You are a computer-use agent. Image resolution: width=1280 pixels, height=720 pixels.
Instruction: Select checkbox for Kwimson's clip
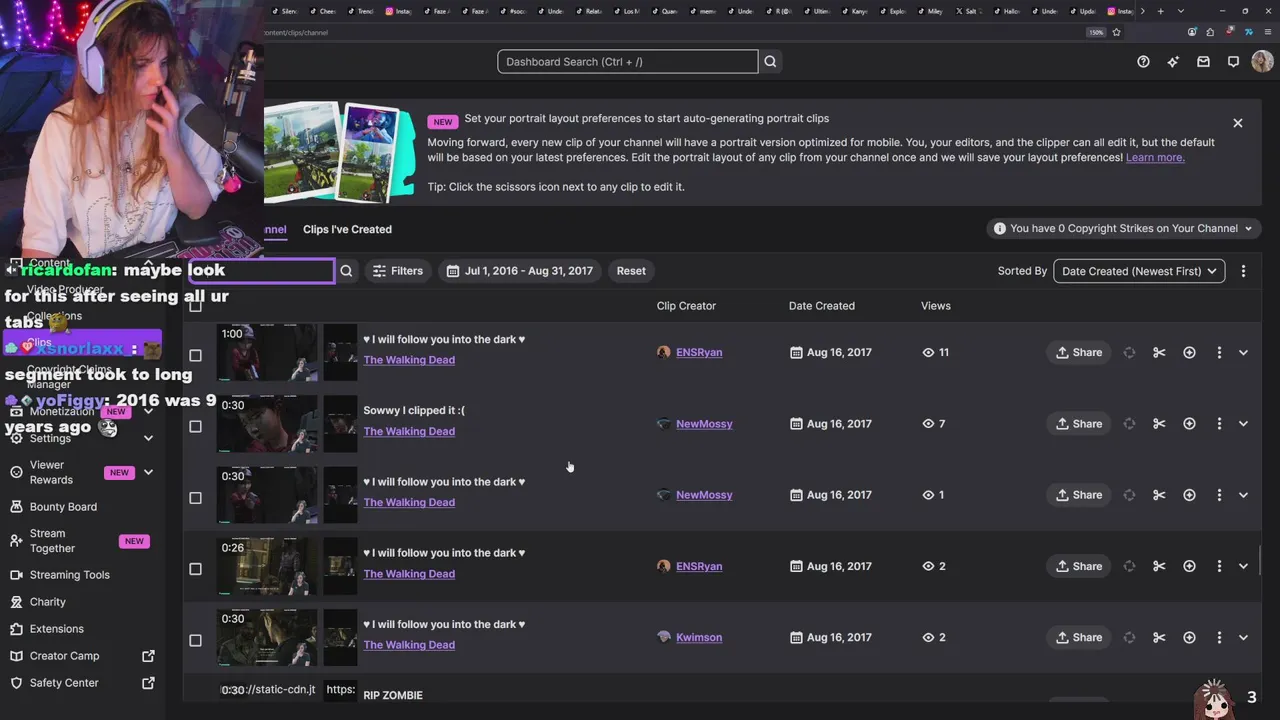coord(195,640)
